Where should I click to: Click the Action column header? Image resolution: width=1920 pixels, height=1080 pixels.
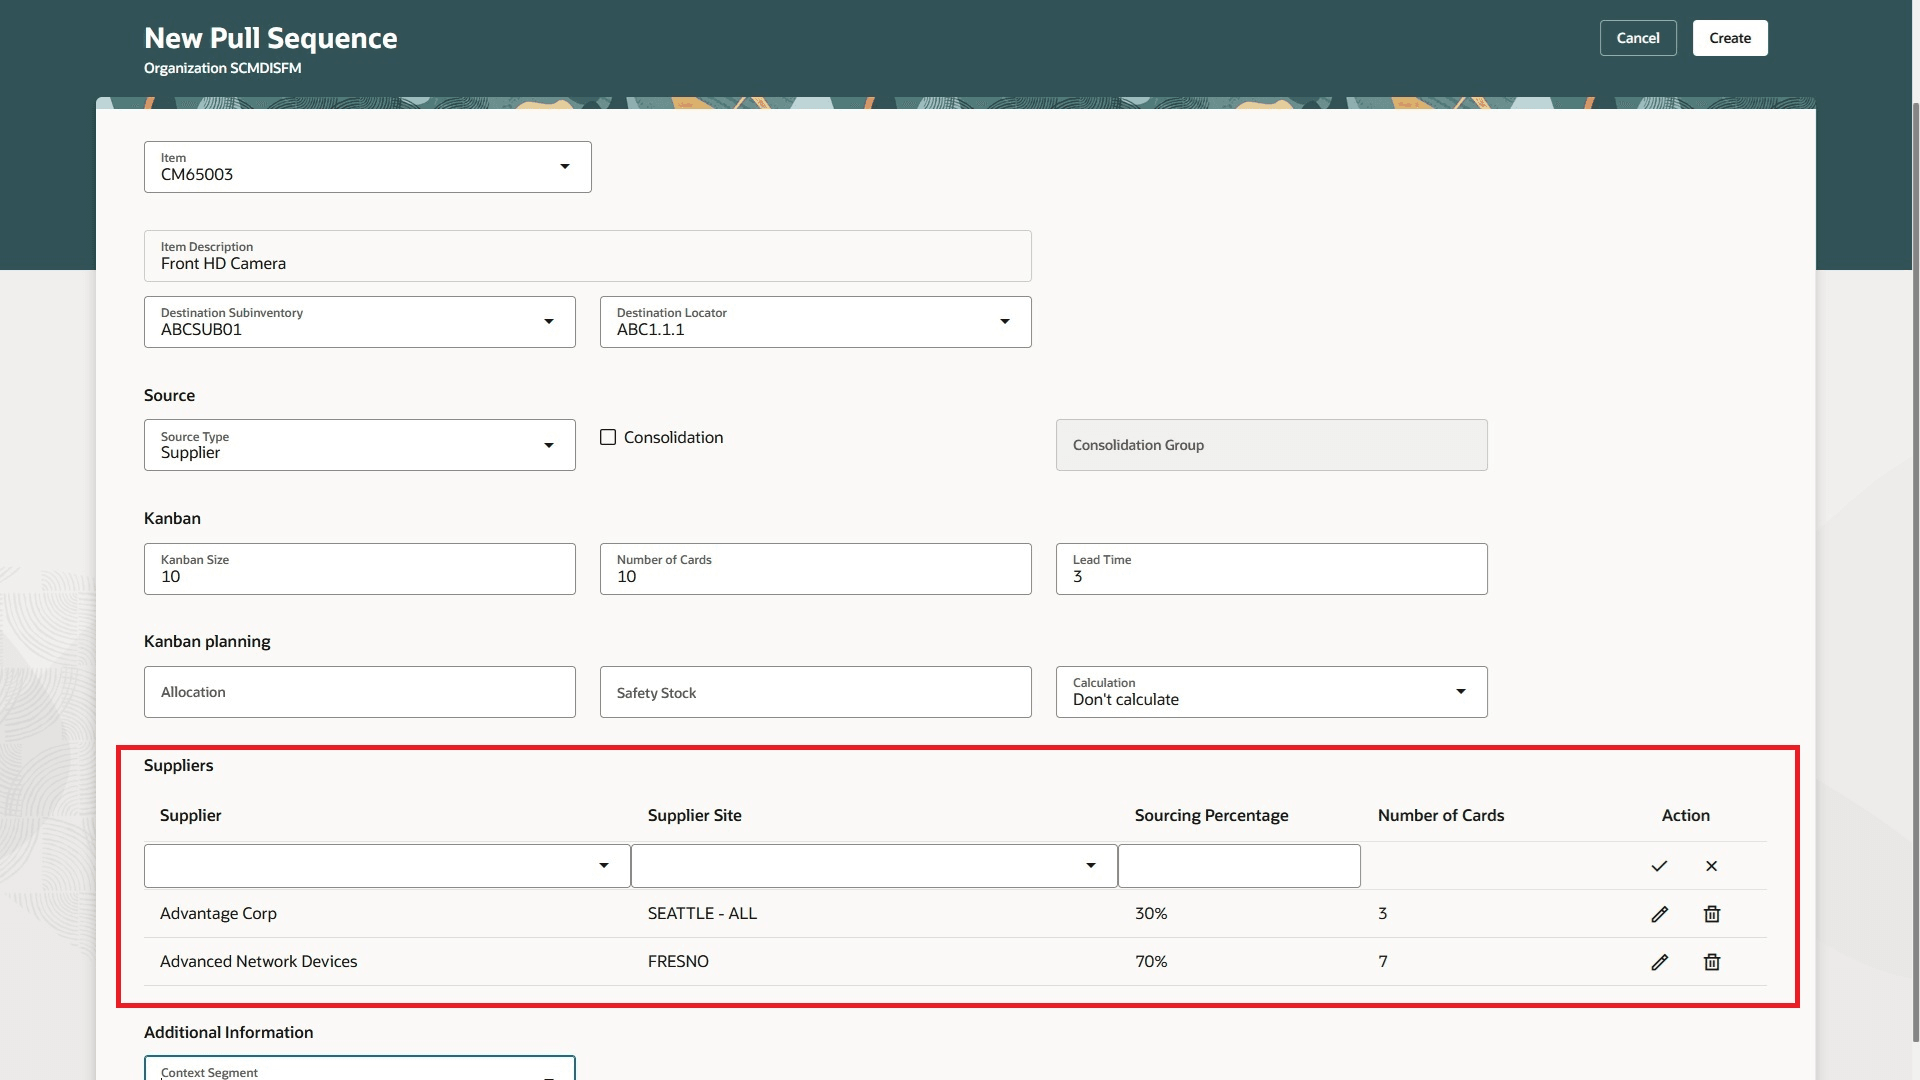click(1685, 816)
